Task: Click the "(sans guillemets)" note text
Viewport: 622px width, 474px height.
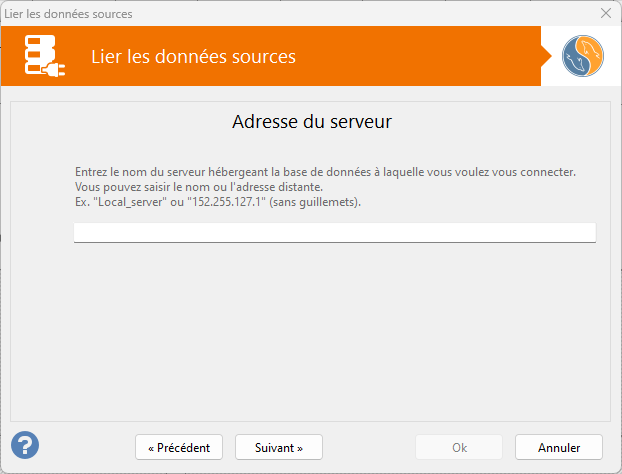Action: click(x=313, y=202)
